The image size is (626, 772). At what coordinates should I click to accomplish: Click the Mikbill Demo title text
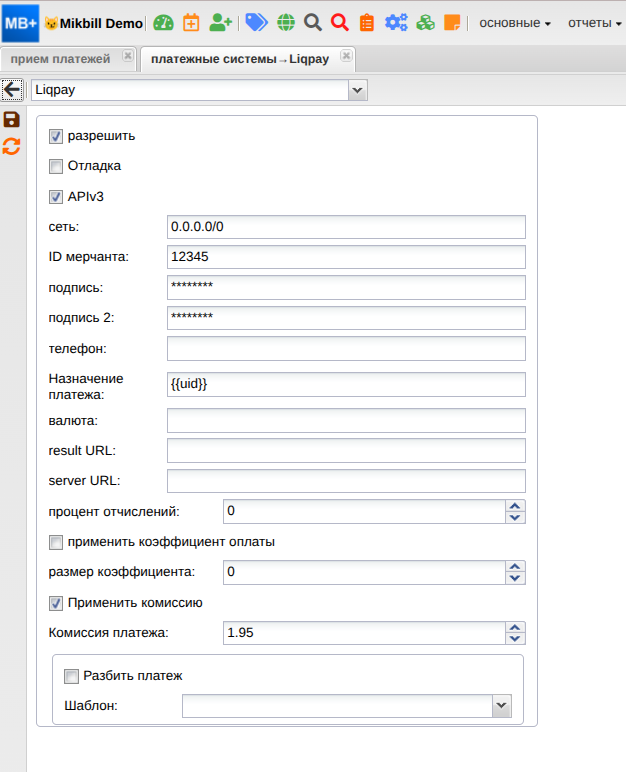101,23
